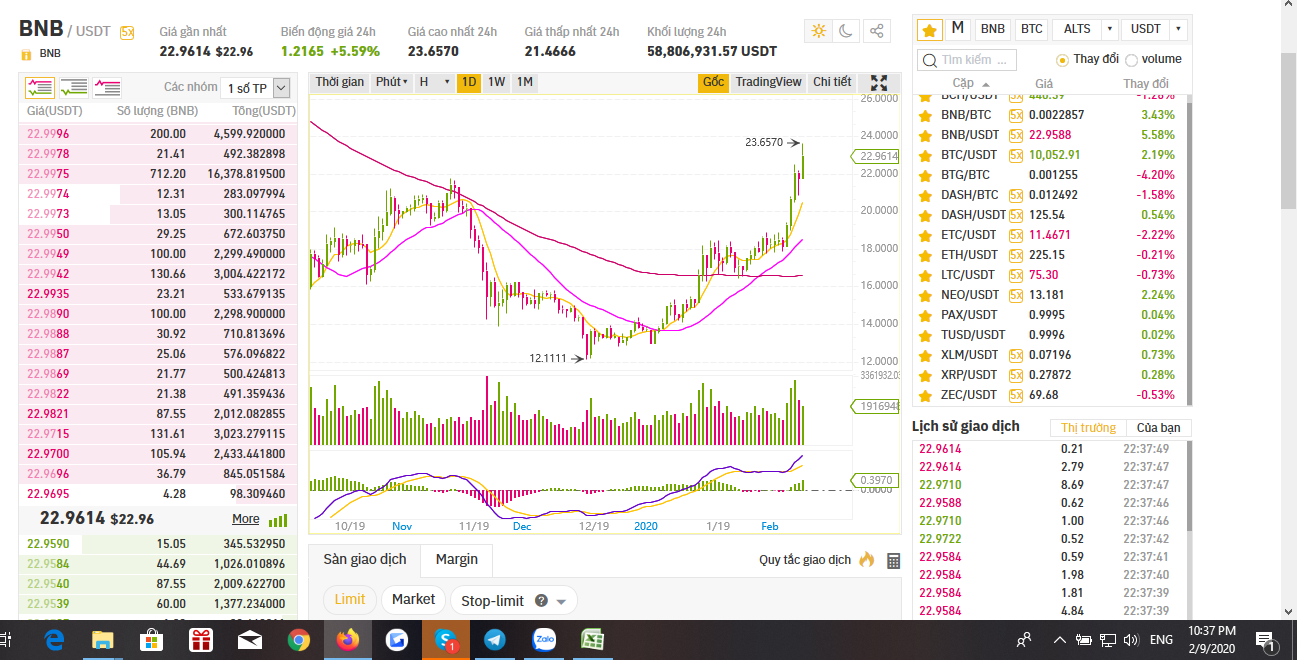Click the help icon on Stop-limit
This screenshot has height=660, width=1297.
pyautogui.click(x=541, y=601)
